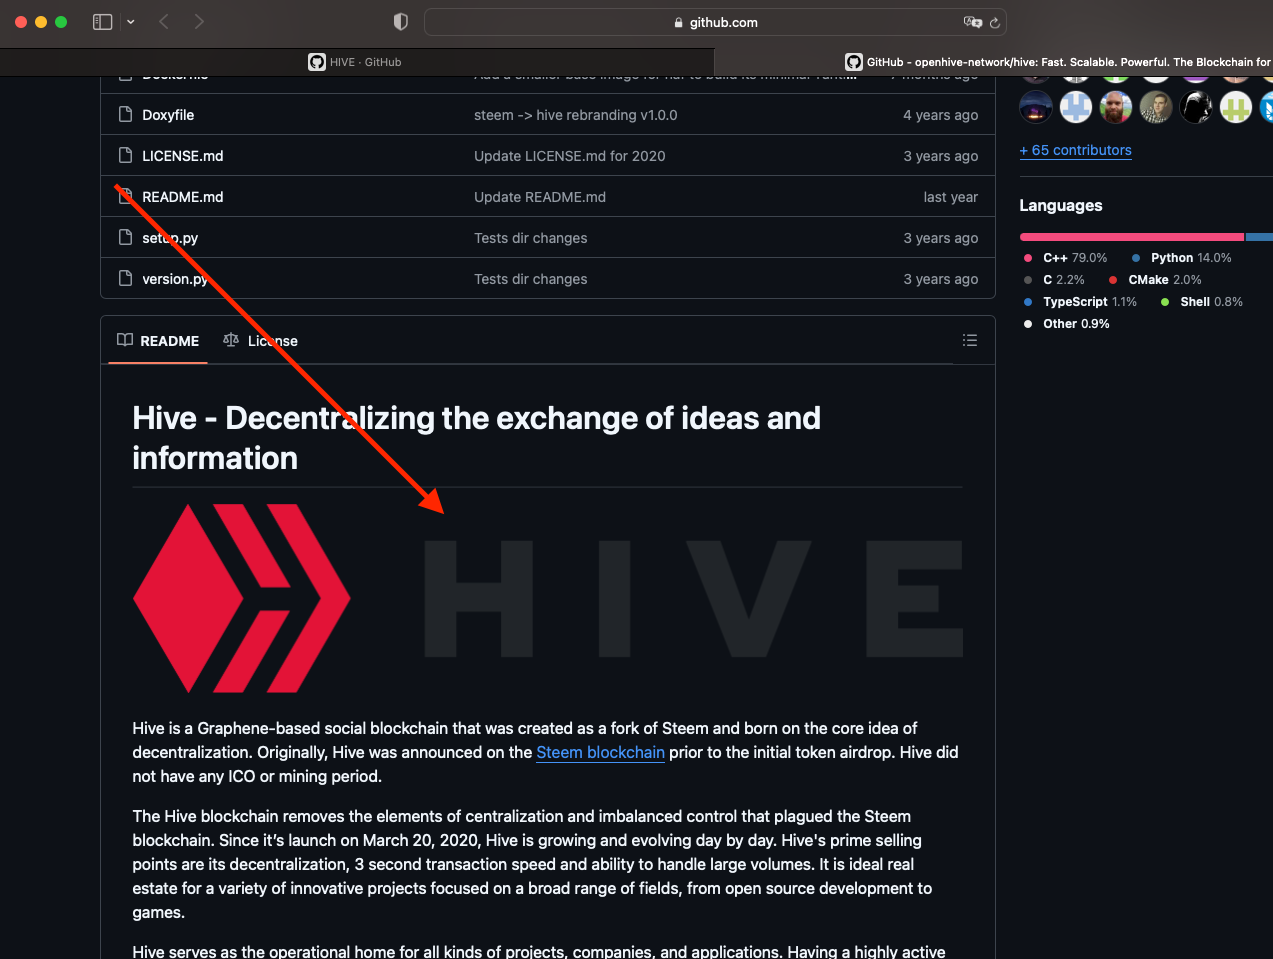Open the TypeScript 1.1% language link

coord(1081,302)
